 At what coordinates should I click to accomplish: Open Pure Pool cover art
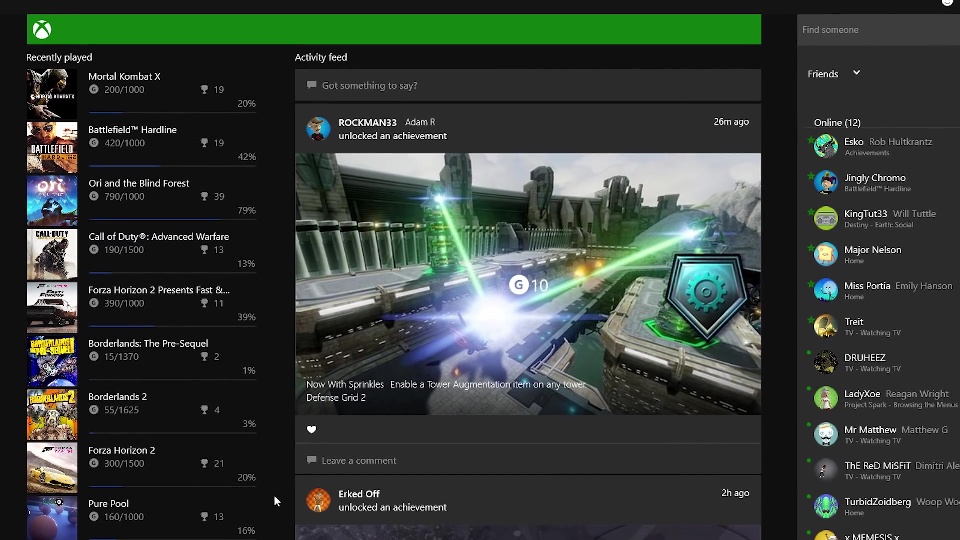click(52, 518)
